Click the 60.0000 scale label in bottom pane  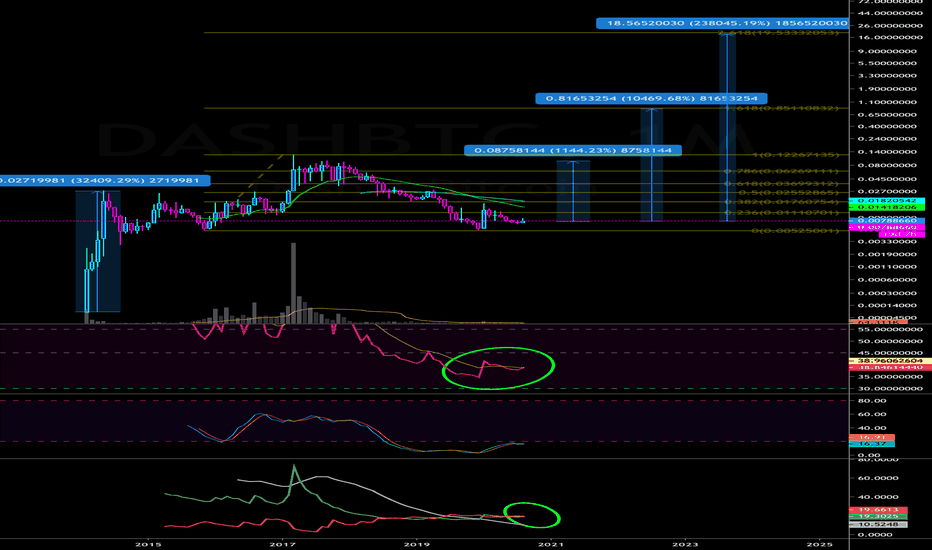coord(879,478)
